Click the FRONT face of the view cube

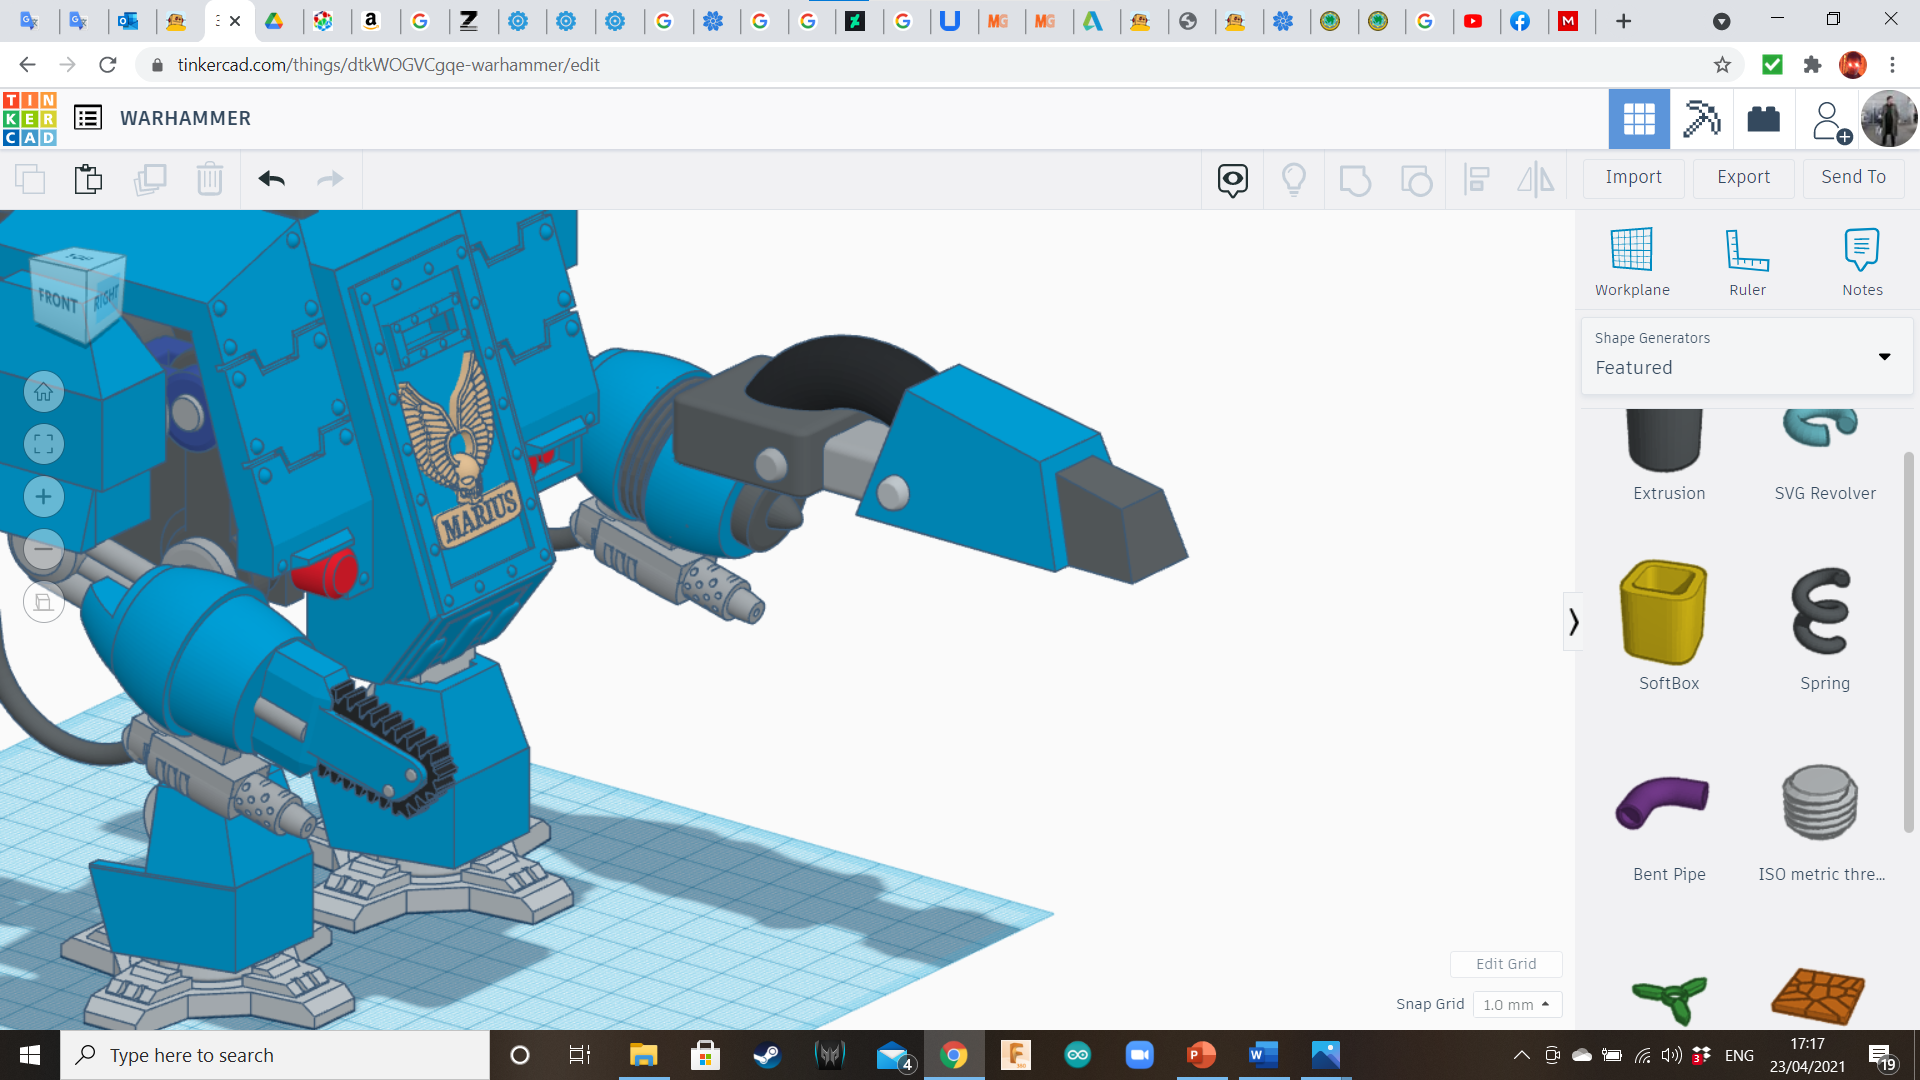[58, 300]
